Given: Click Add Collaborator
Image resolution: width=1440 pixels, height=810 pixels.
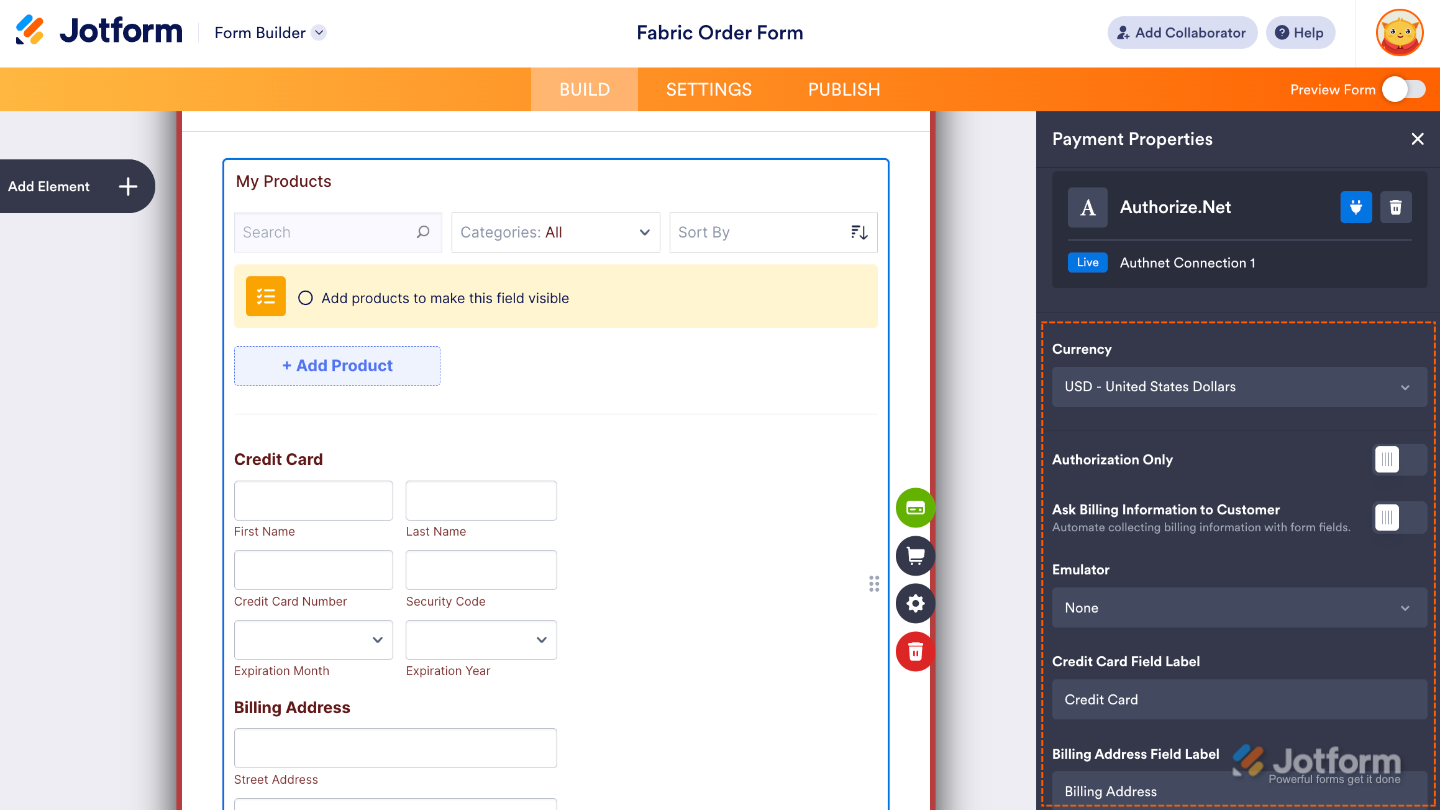Looking at the screenshot, I should 1182,32.
